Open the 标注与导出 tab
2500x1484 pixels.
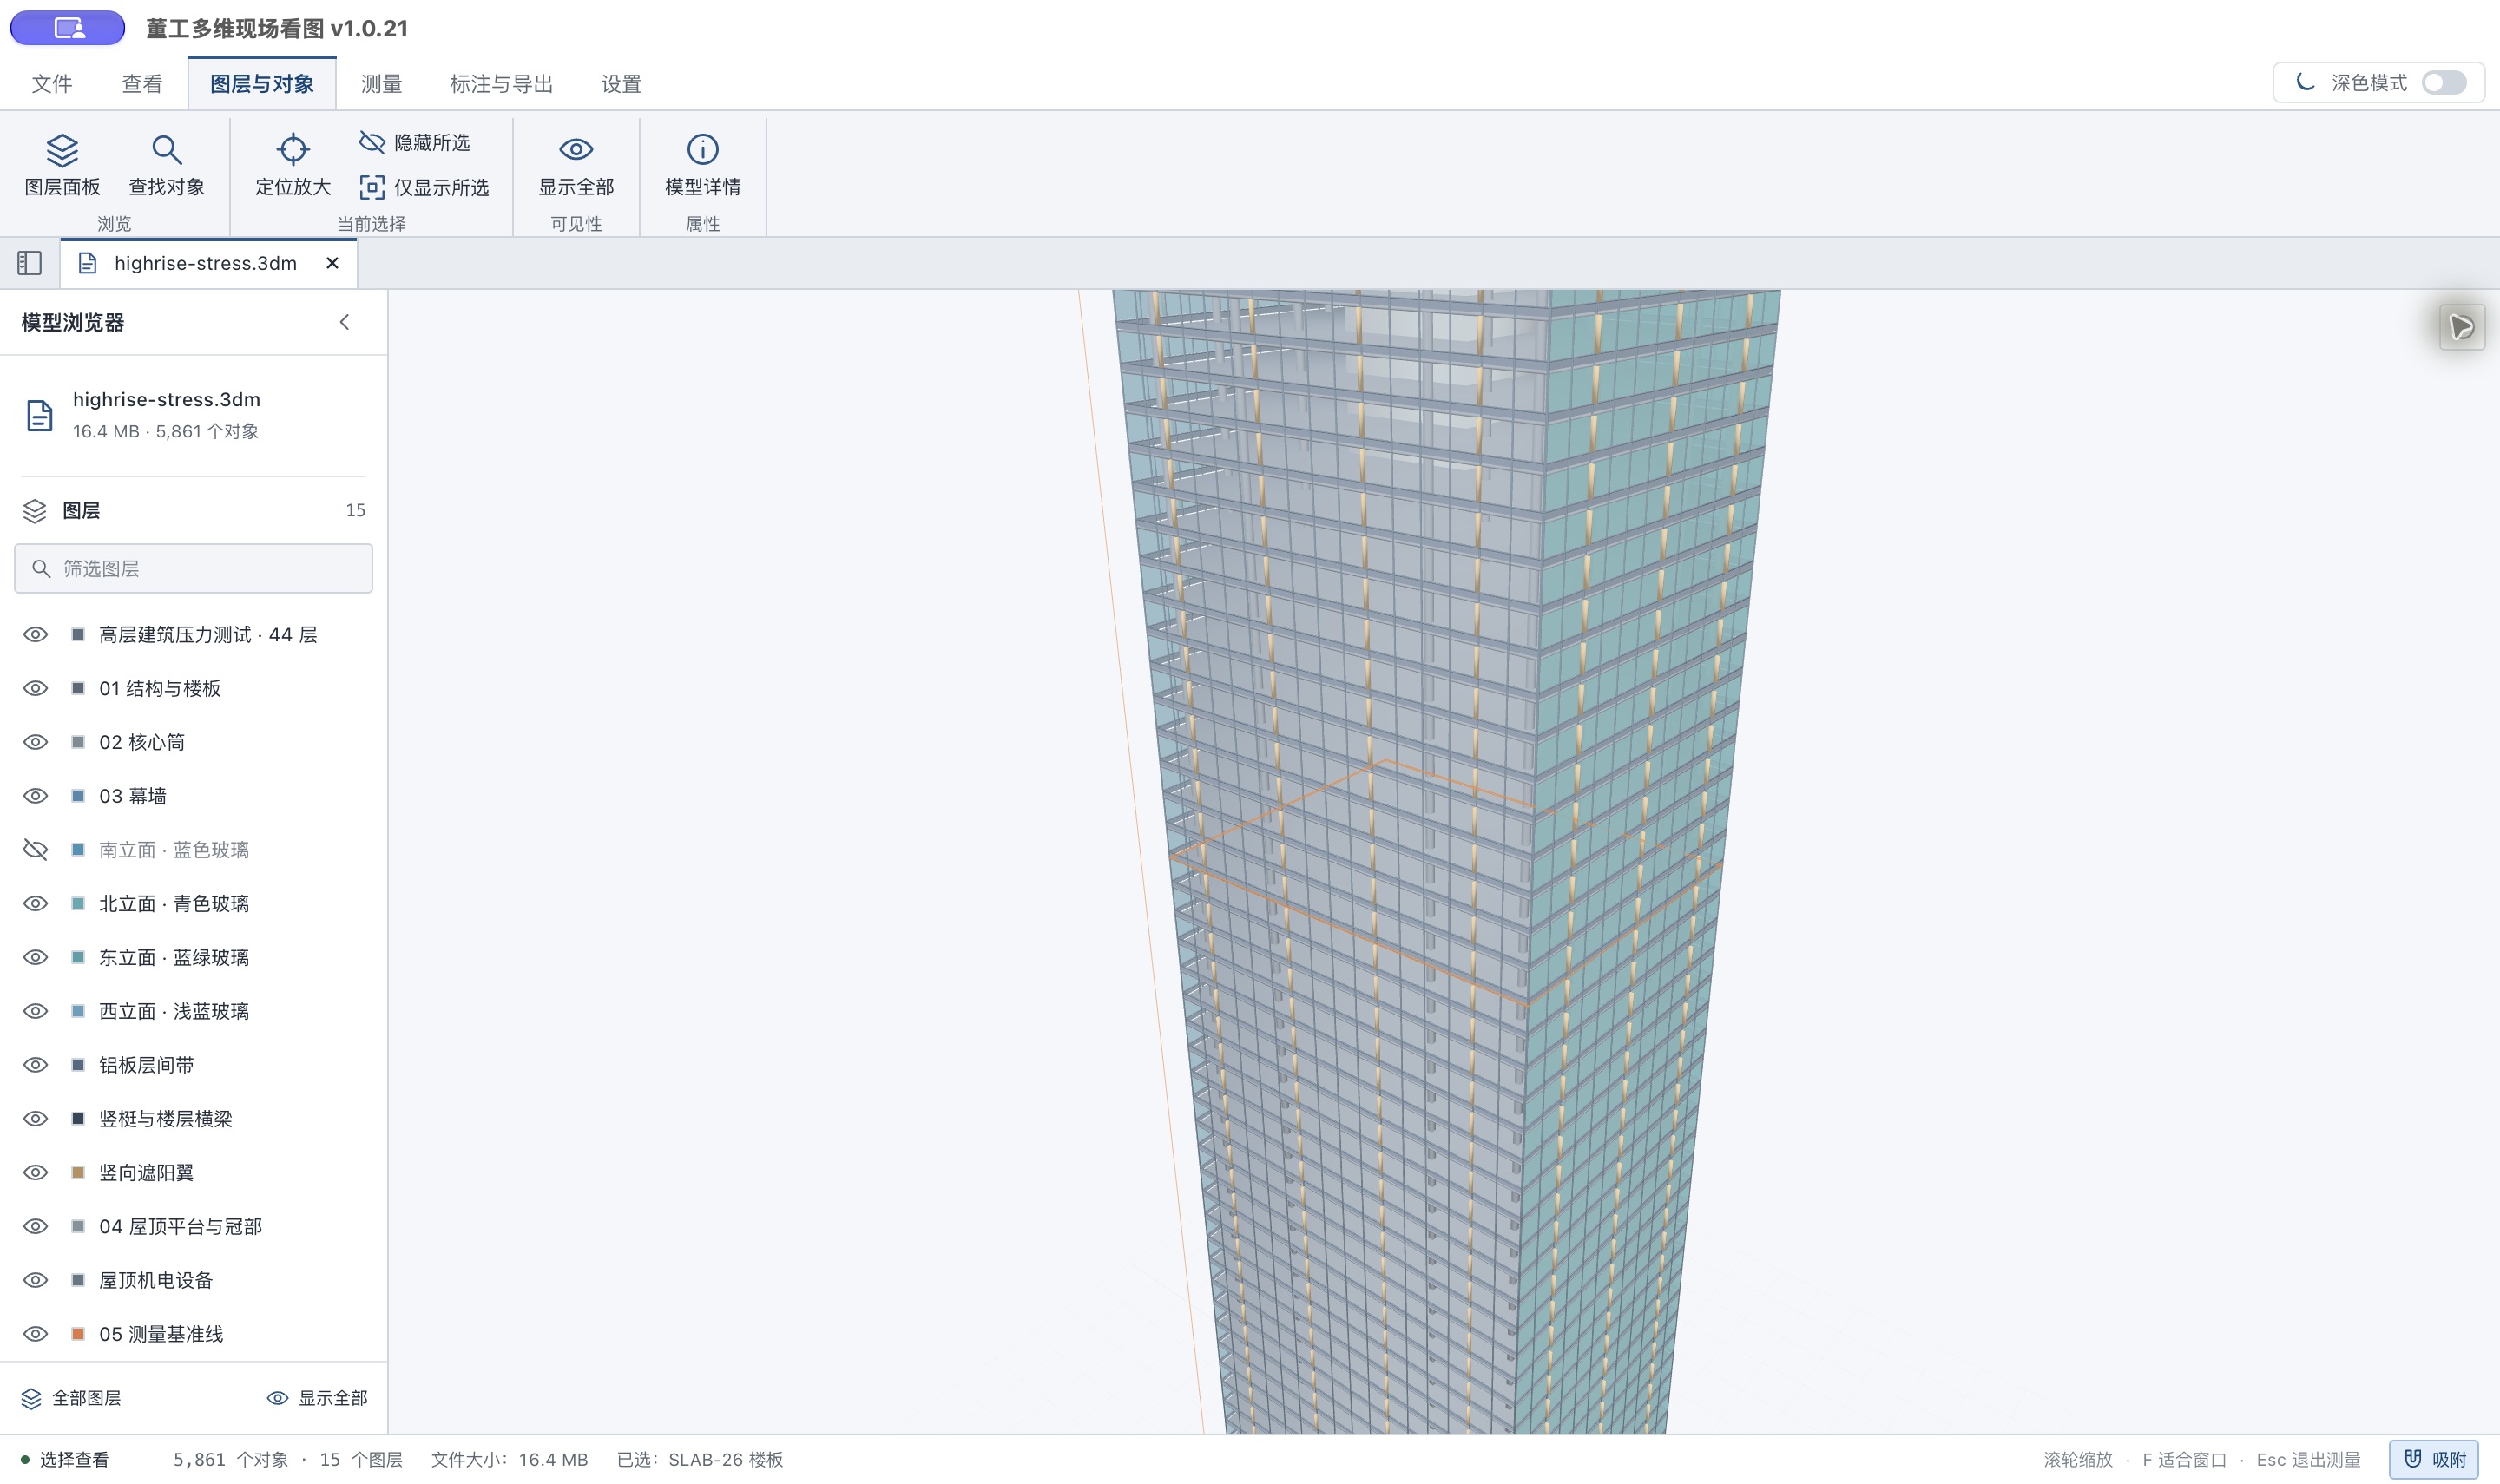click(x=501, y=84)
